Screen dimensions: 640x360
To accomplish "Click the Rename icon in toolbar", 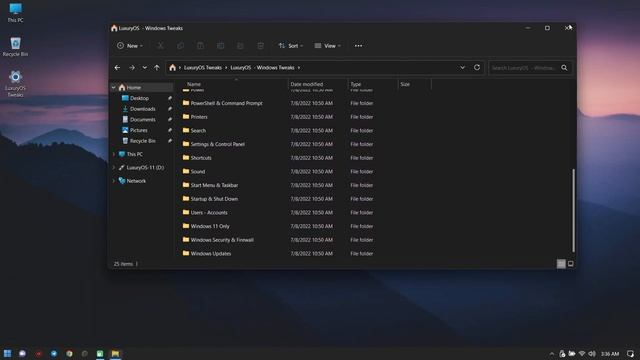I will pos(220,46).
